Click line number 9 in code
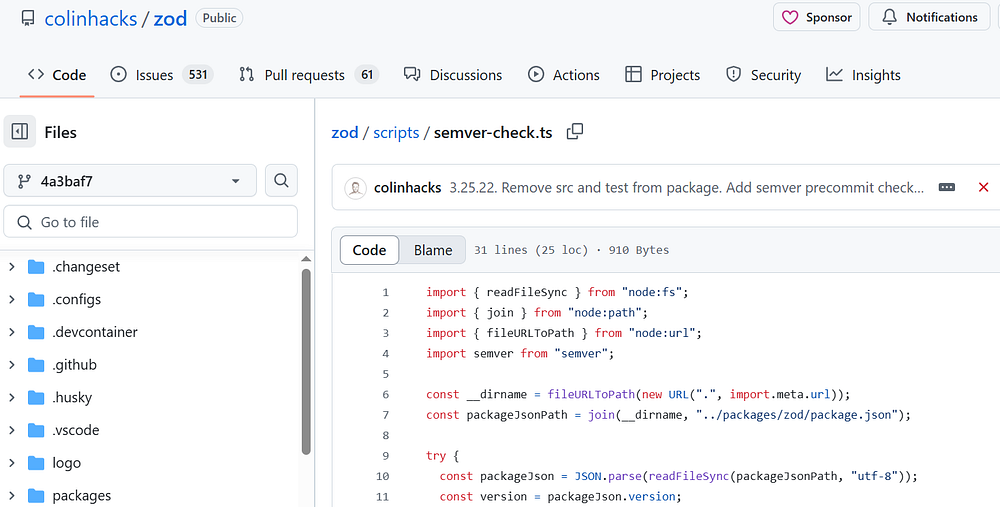This screenshot has height=507, width=1000. (x=385, y=455)
